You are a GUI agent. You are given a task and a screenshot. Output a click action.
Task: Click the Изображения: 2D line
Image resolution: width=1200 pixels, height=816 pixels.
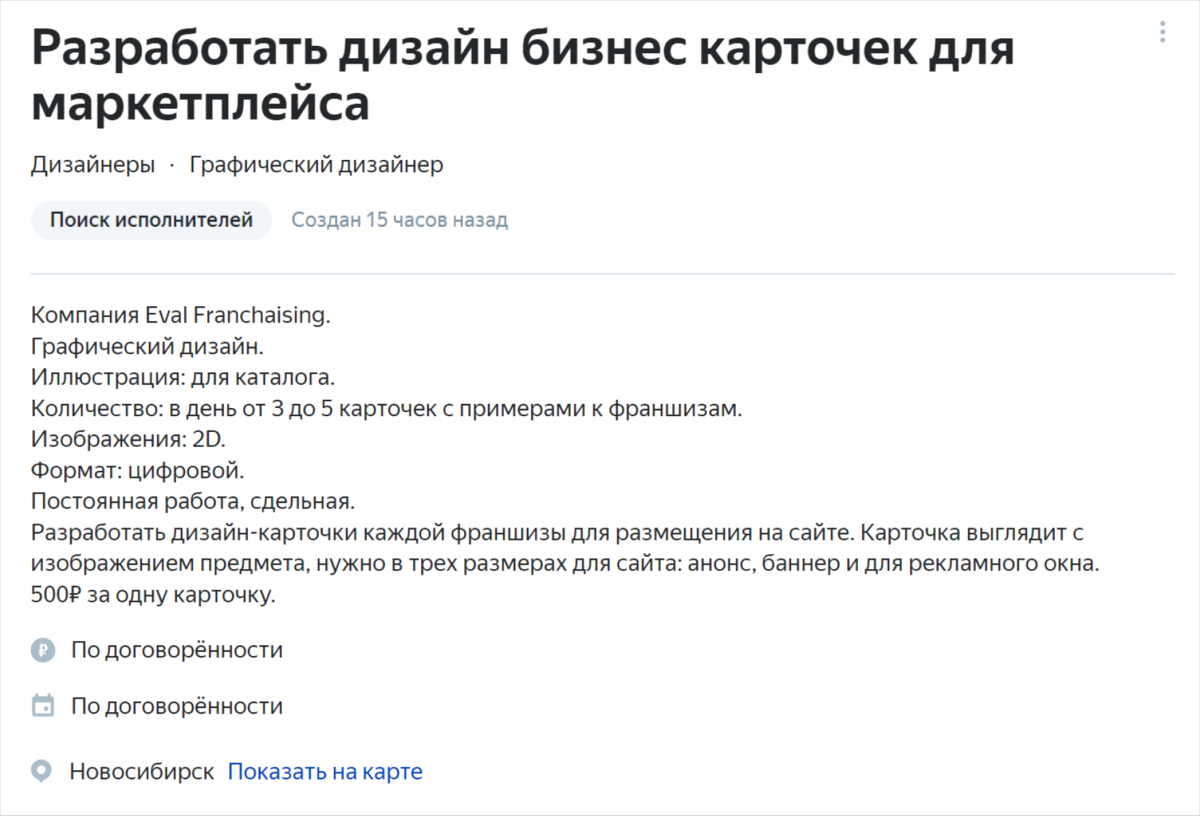(x=128, y=440)
